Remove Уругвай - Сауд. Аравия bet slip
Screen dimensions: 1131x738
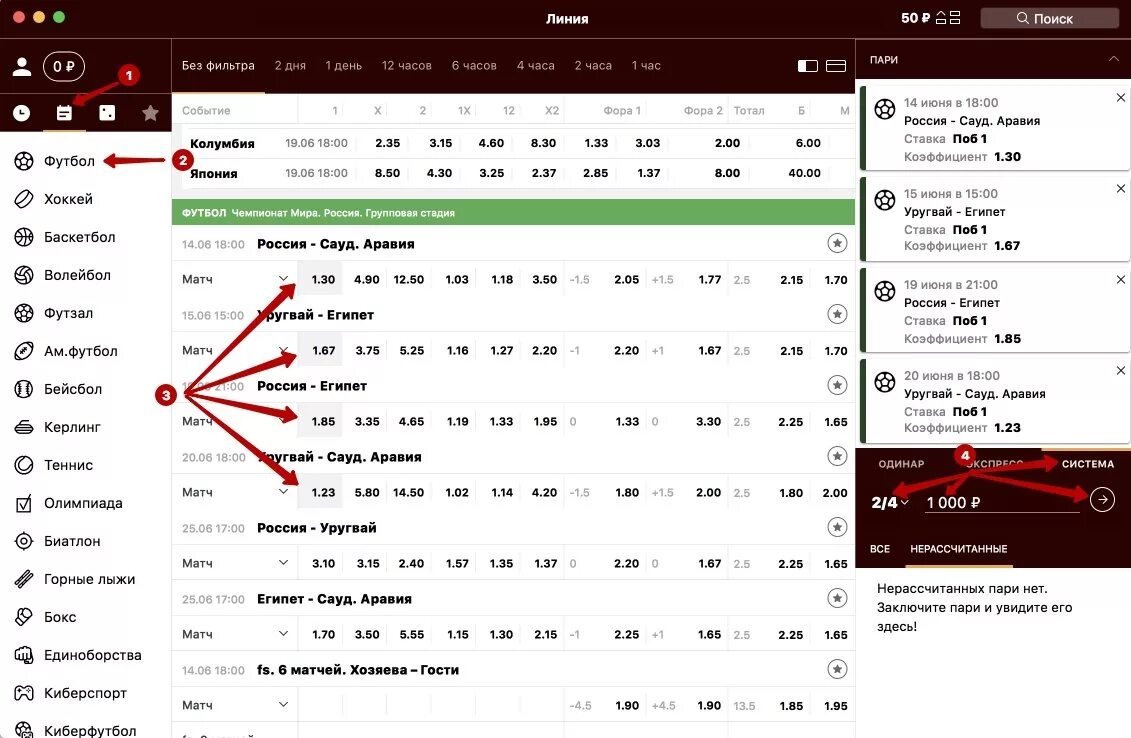tap(1120, 370)
